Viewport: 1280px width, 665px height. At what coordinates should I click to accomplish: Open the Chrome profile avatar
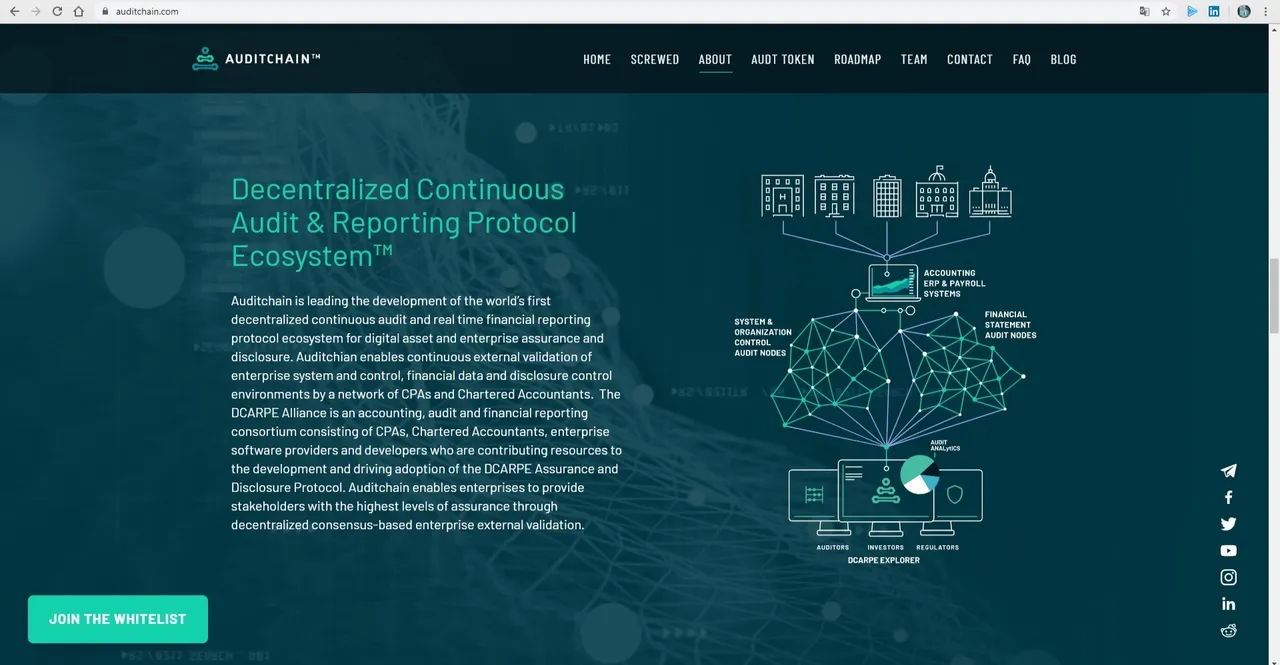click(x=1244, y=11)
